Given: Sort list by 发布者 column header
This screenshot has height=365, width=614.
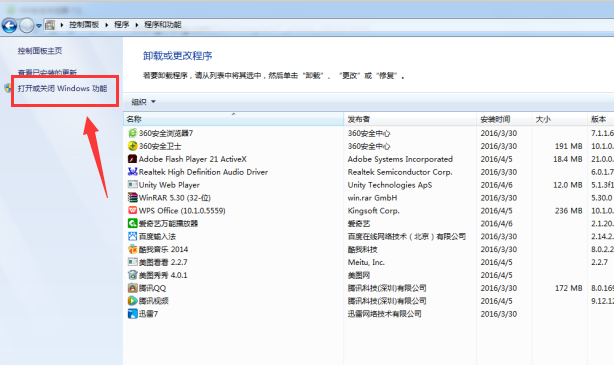Looking at the screenshot, I should (410, 119).
